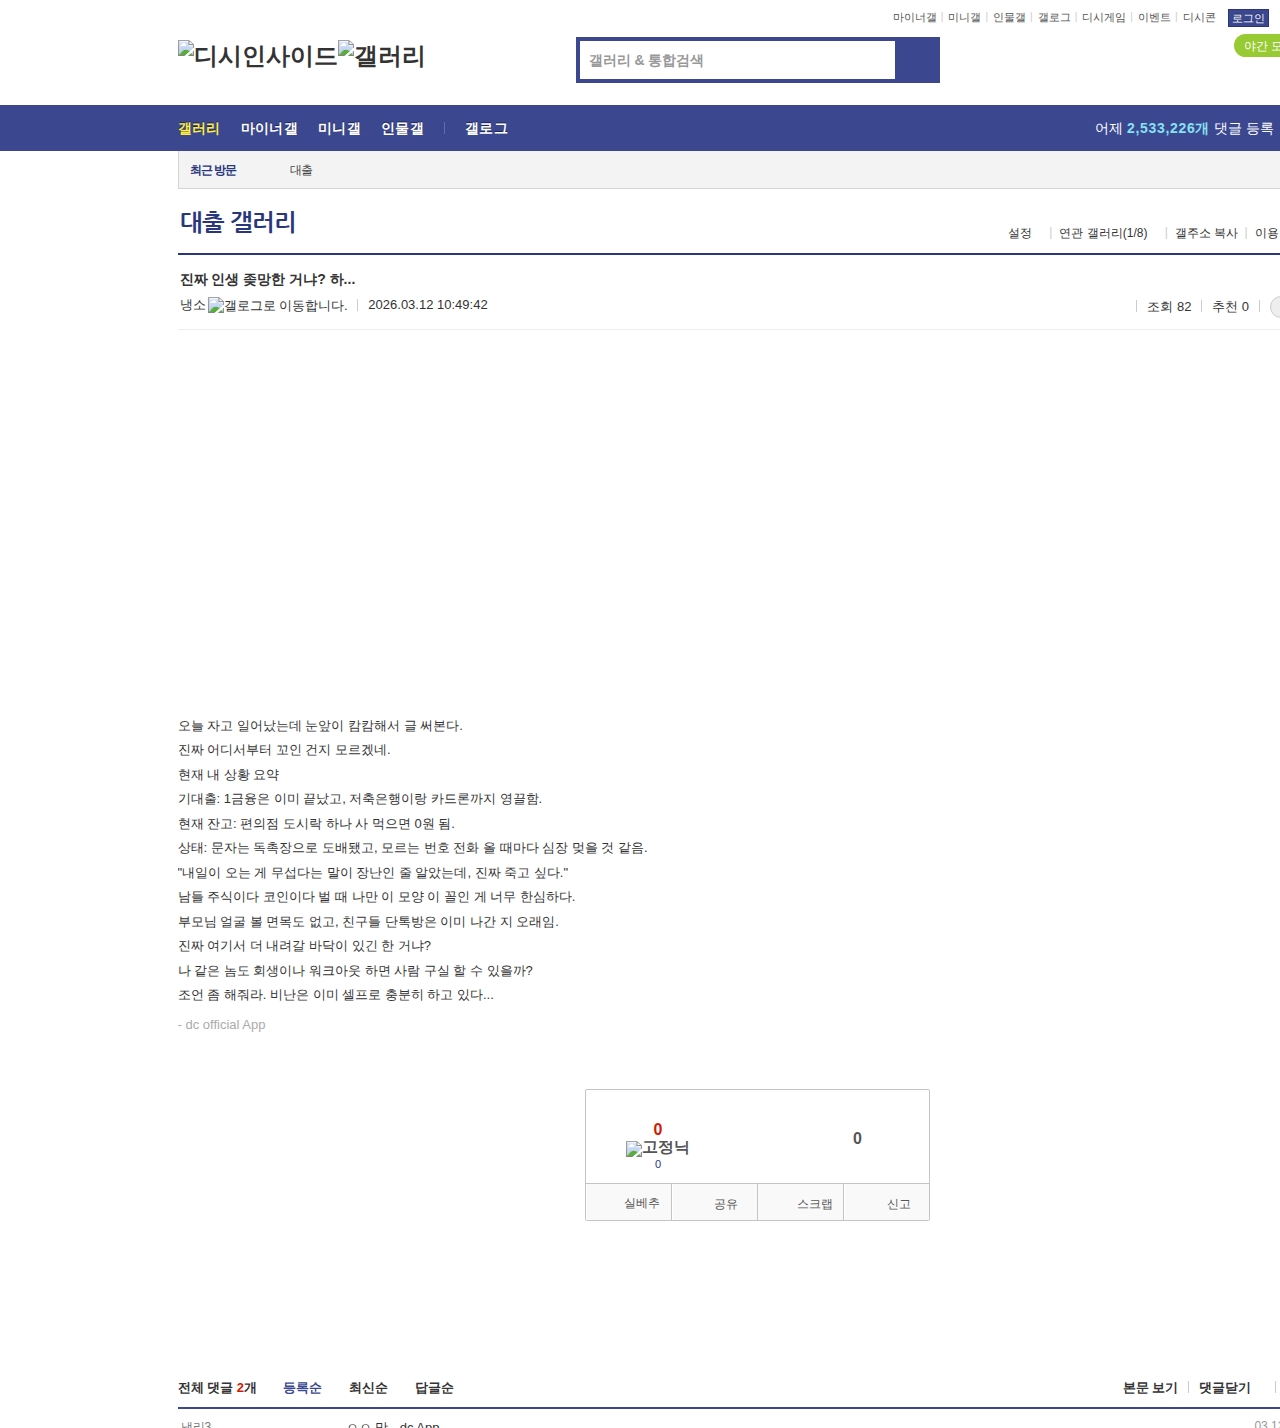Sort comments by 답글순
1280x1428 pixels.
tap(434, 1388)
